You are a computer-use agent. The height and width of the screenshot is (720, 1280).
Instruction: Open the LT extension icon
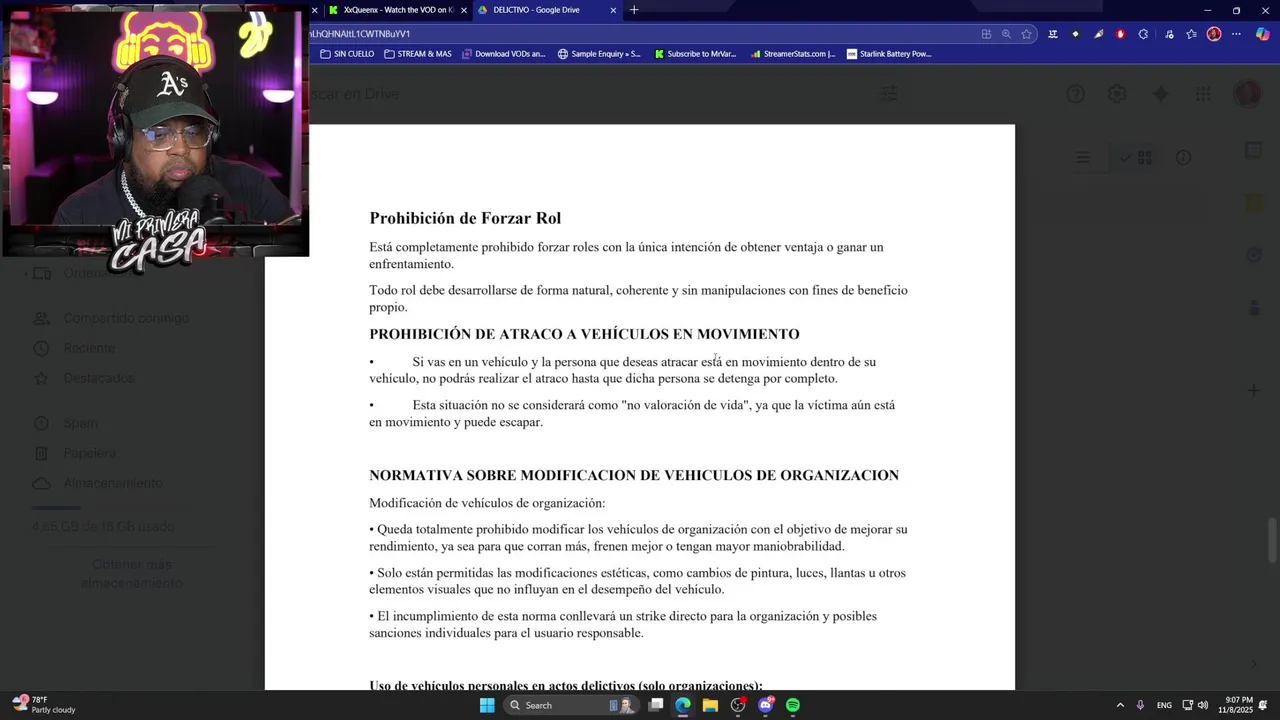(x=1052, y=34)
